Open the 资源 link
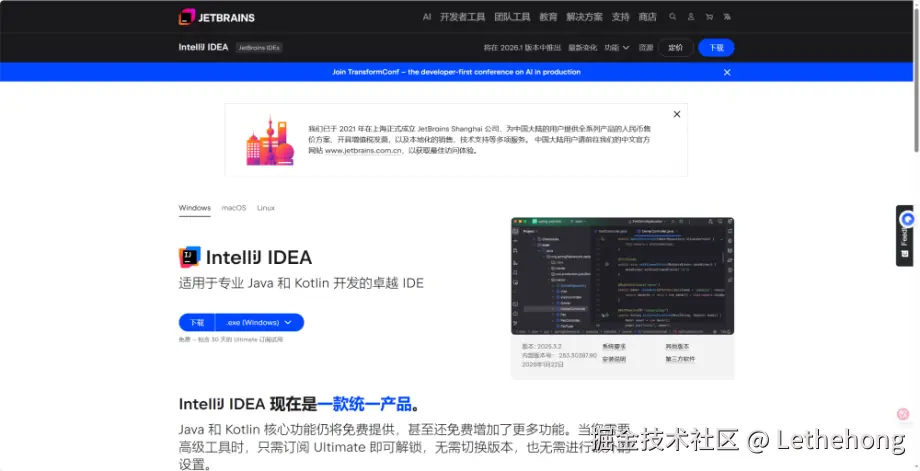920x471 pixels. point(645,48)
